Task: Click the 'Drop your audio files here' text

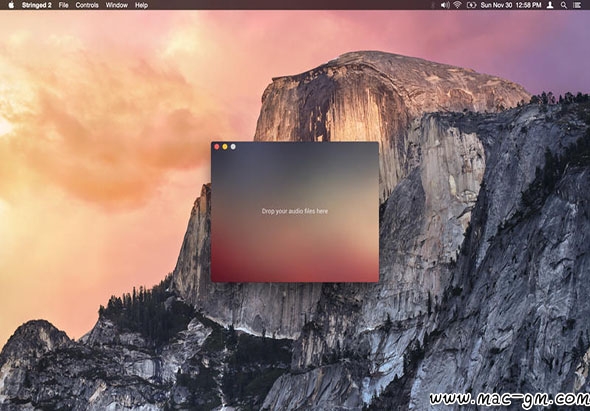Action: [295, 212]
